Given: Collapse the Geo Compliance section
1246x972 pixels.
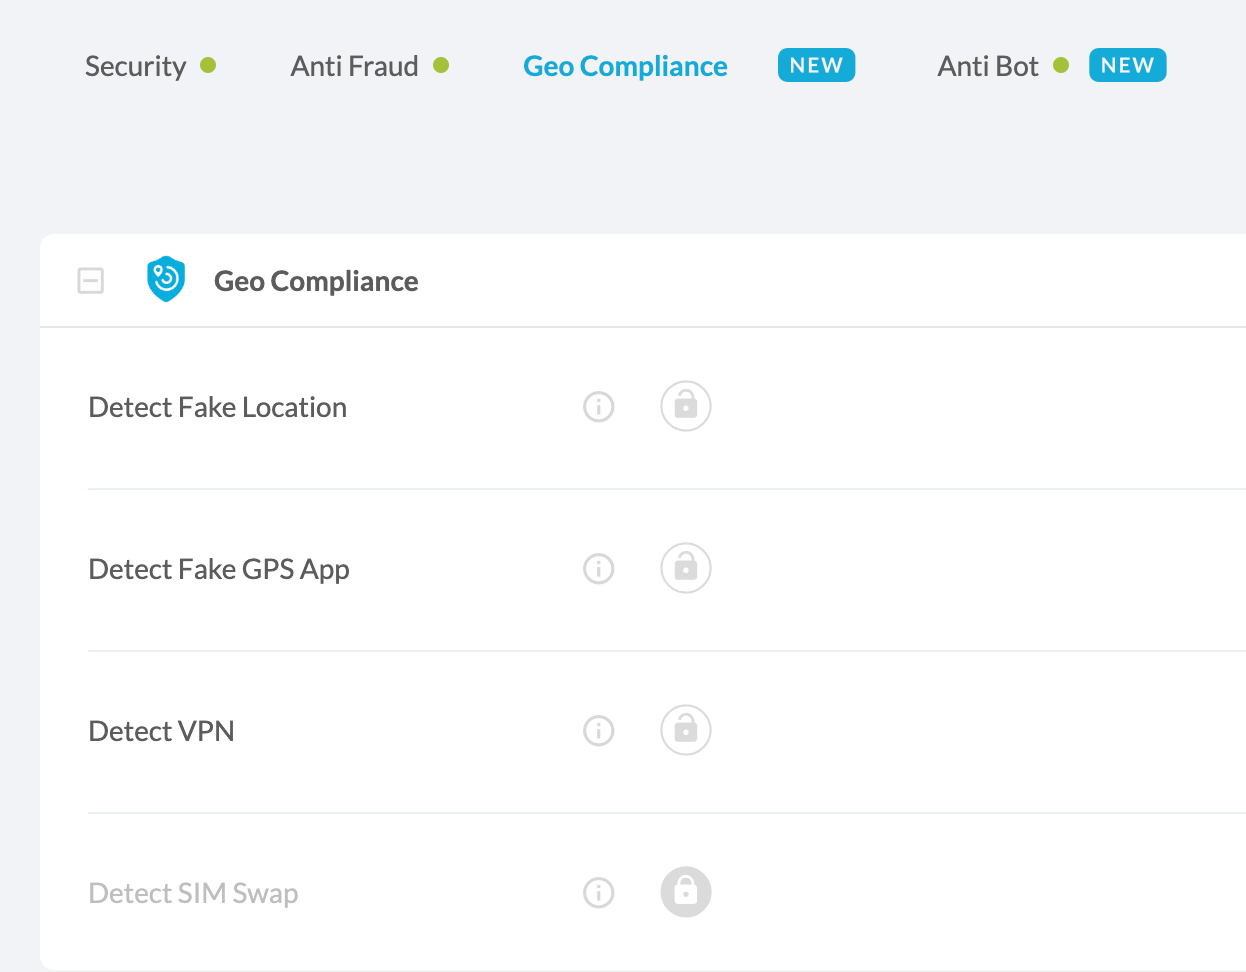Looking at the screenshot, I should pos(91,281).
